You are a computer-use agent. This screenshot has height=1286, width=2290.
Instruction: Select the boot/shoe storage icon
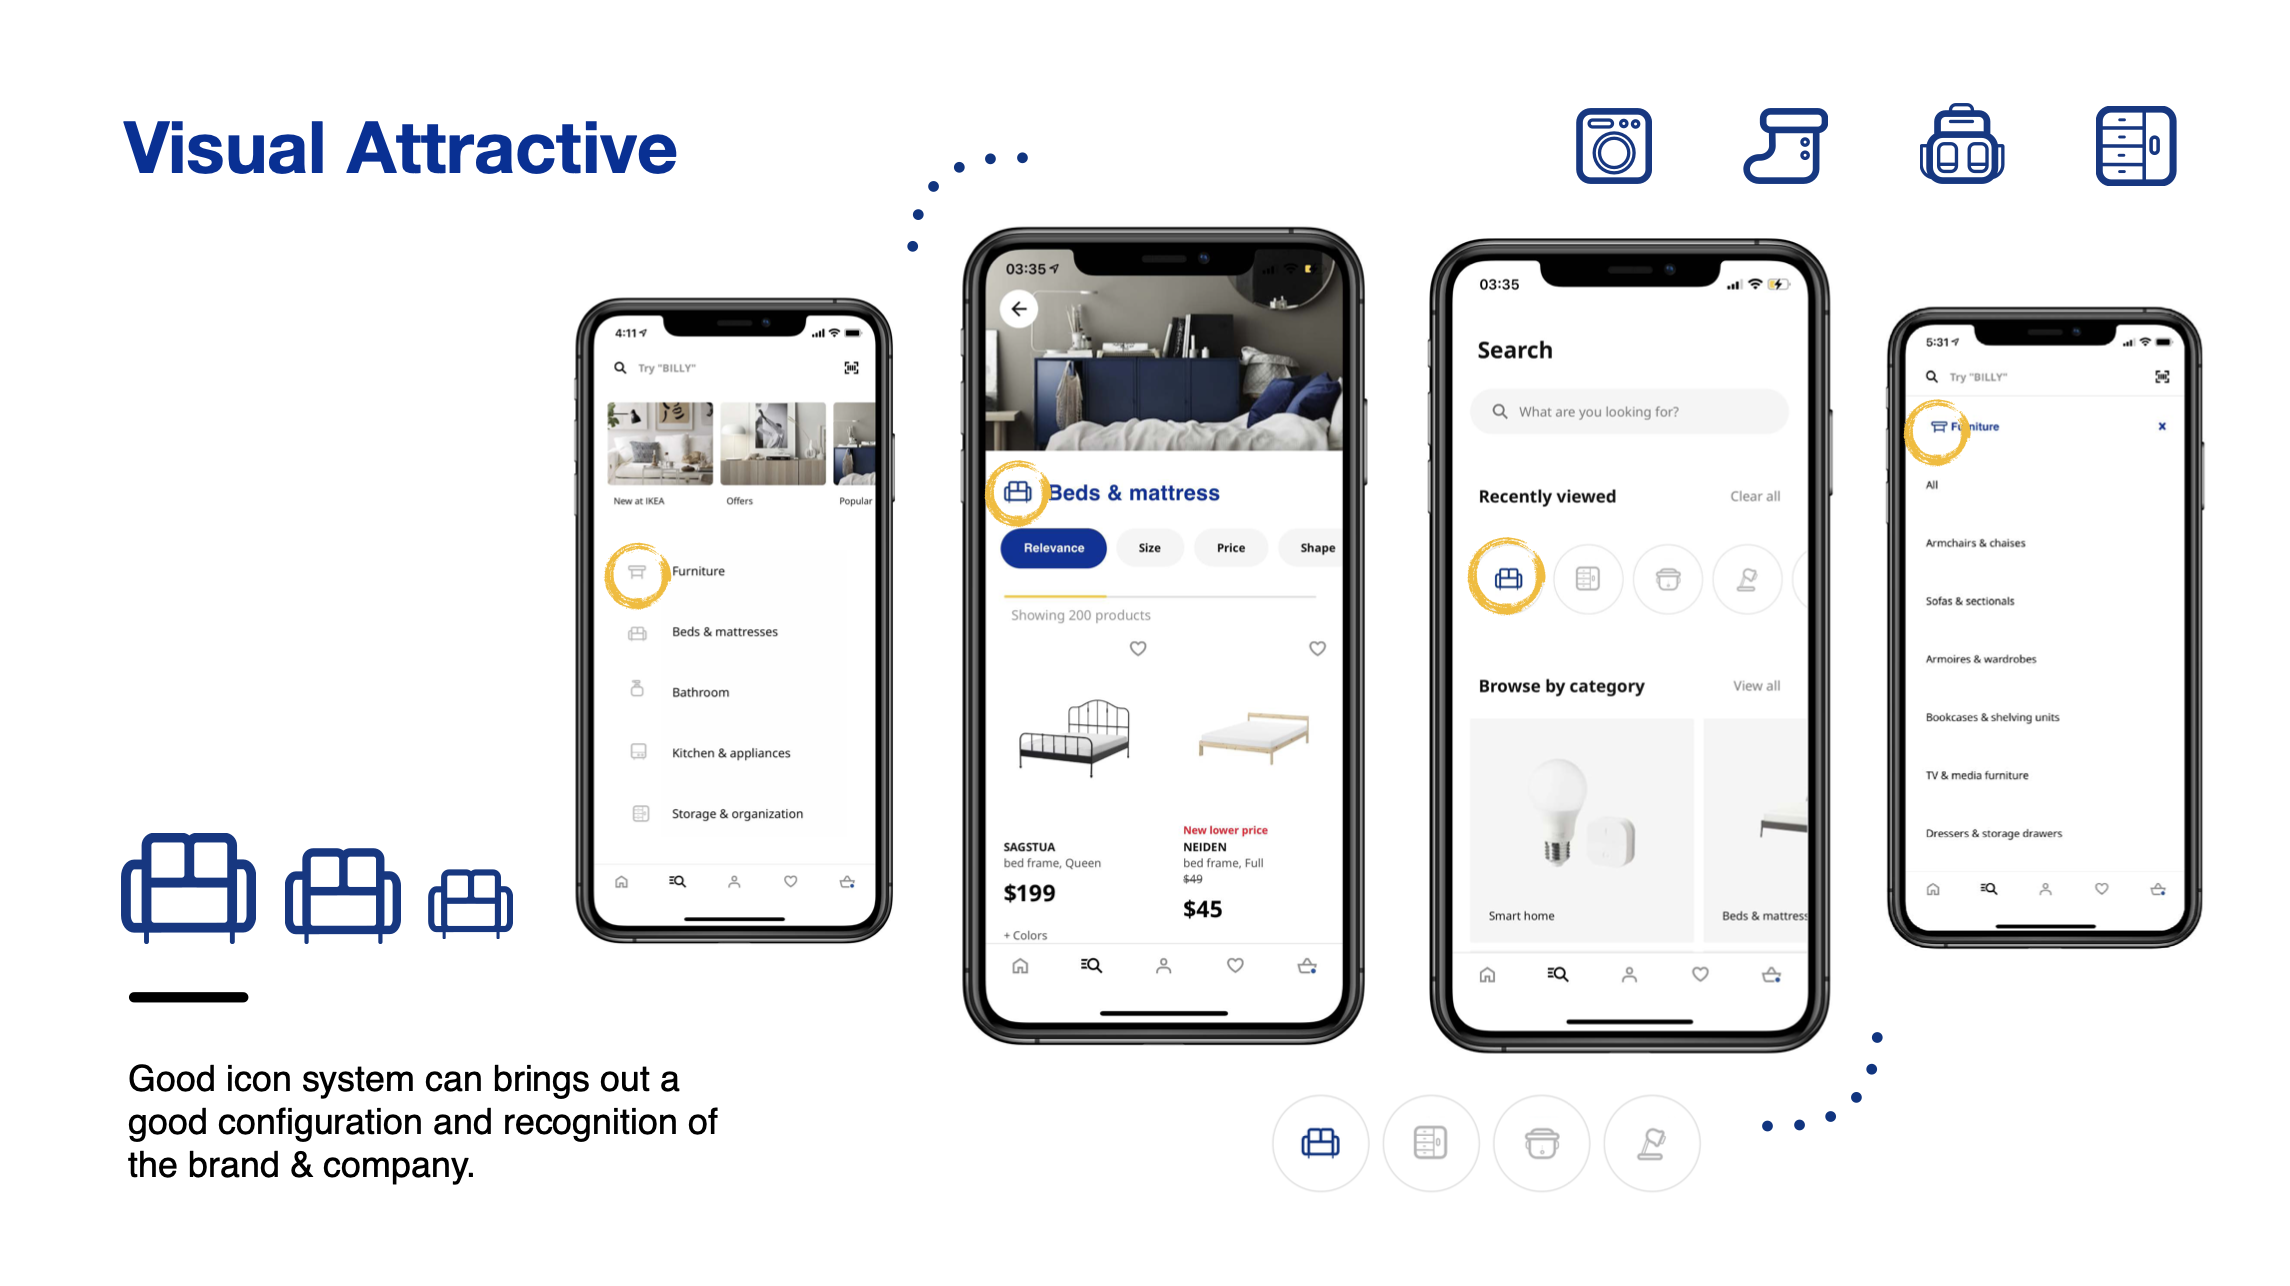pos(1785,143)
